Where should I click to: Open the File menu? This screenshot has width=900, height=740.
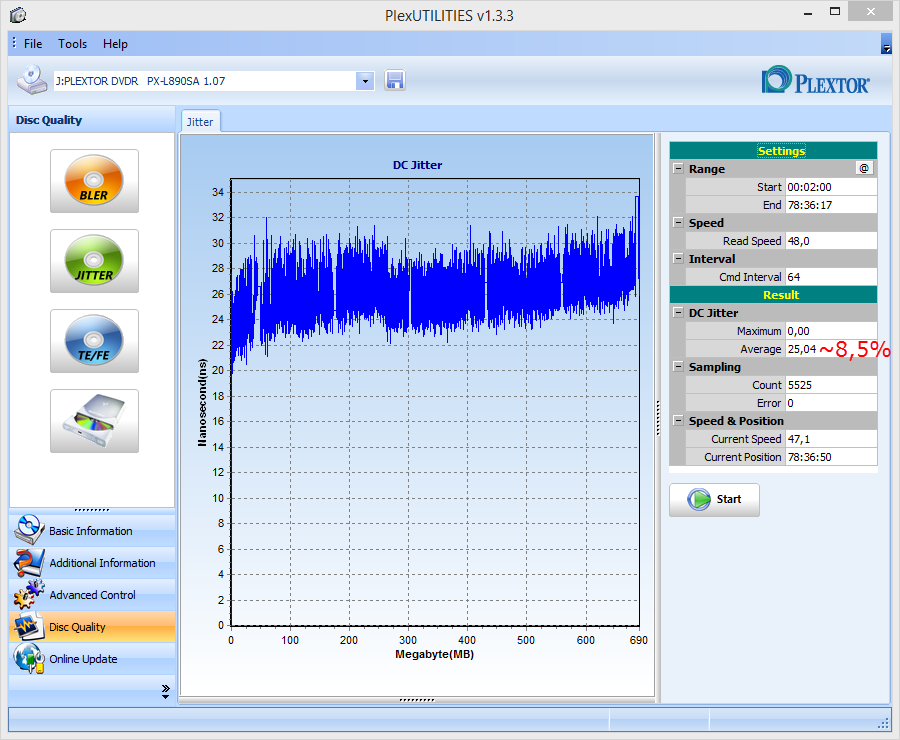[33, 44]
